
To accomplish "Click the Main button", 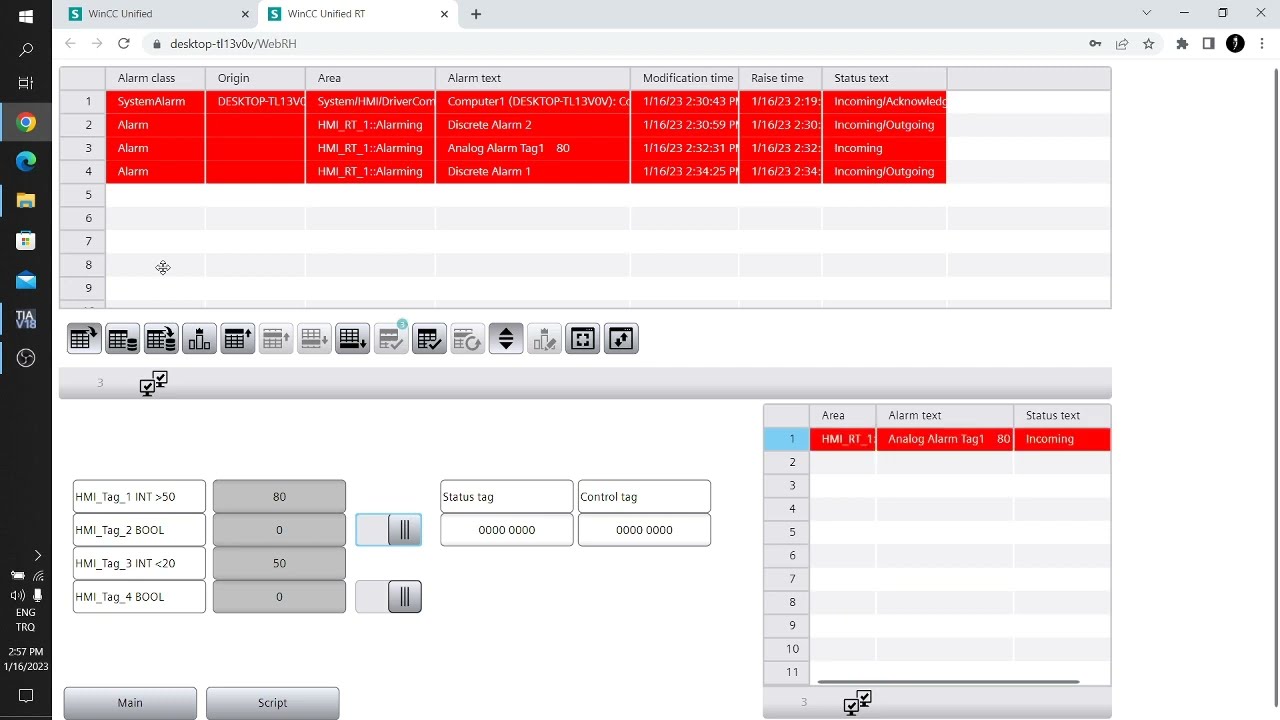I will [130, 703].
